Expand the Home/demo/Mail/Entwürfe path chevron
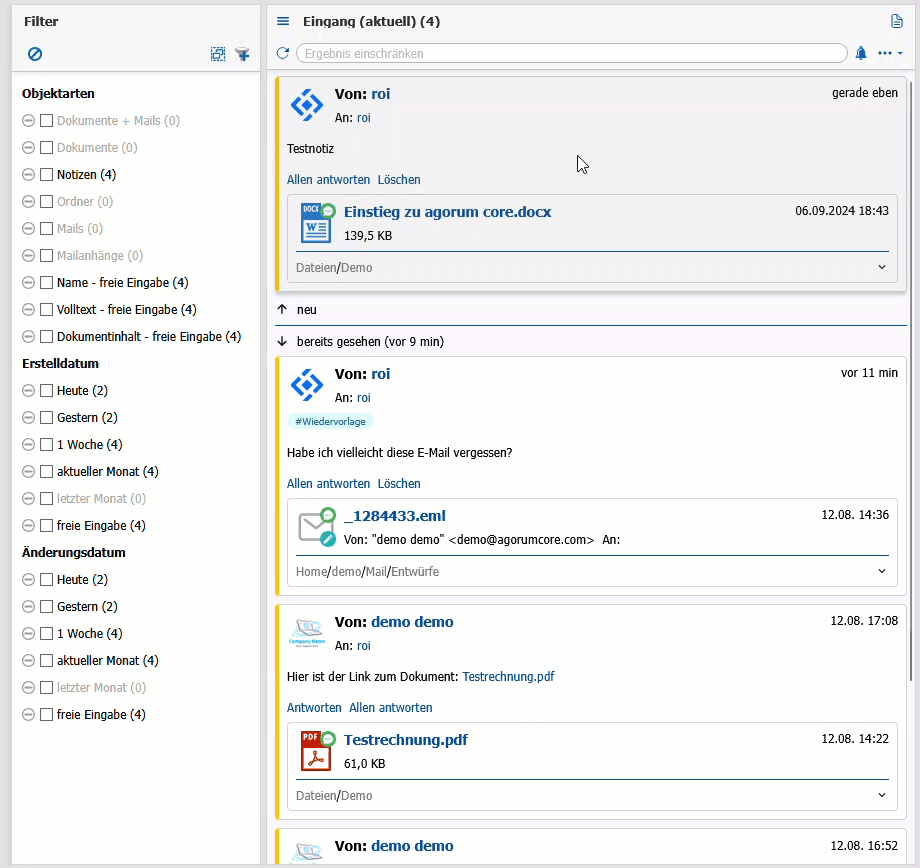This screenshot has width=920, height=868. (882, 571)
